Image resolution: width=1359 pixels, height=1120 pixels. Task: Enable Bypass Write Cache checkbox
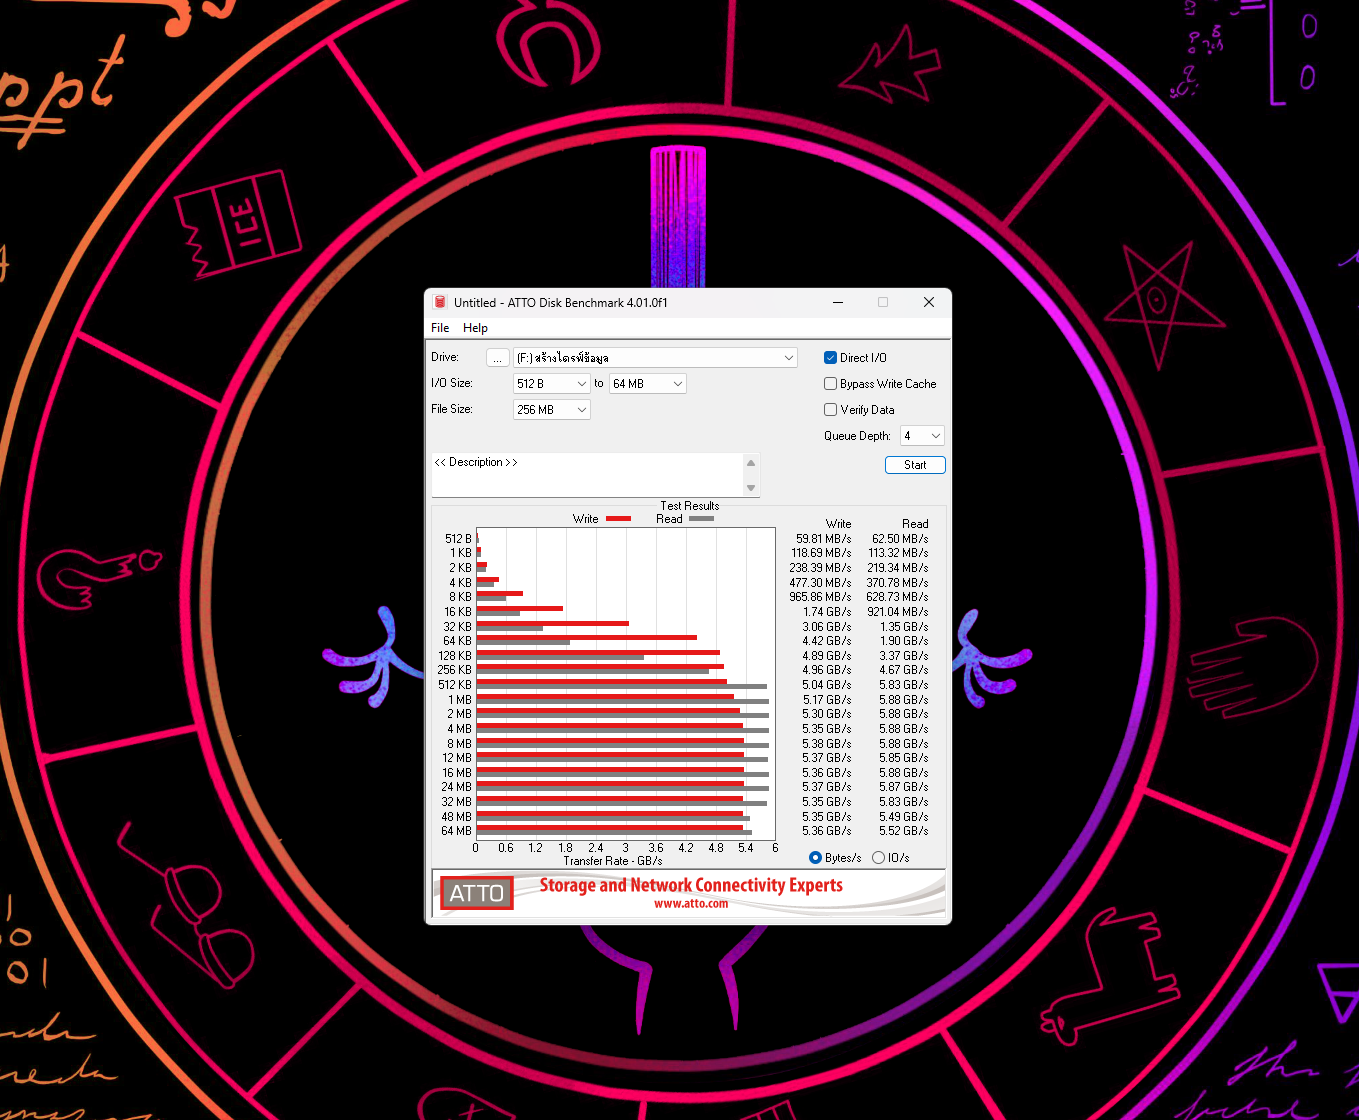tap(830, 384)
